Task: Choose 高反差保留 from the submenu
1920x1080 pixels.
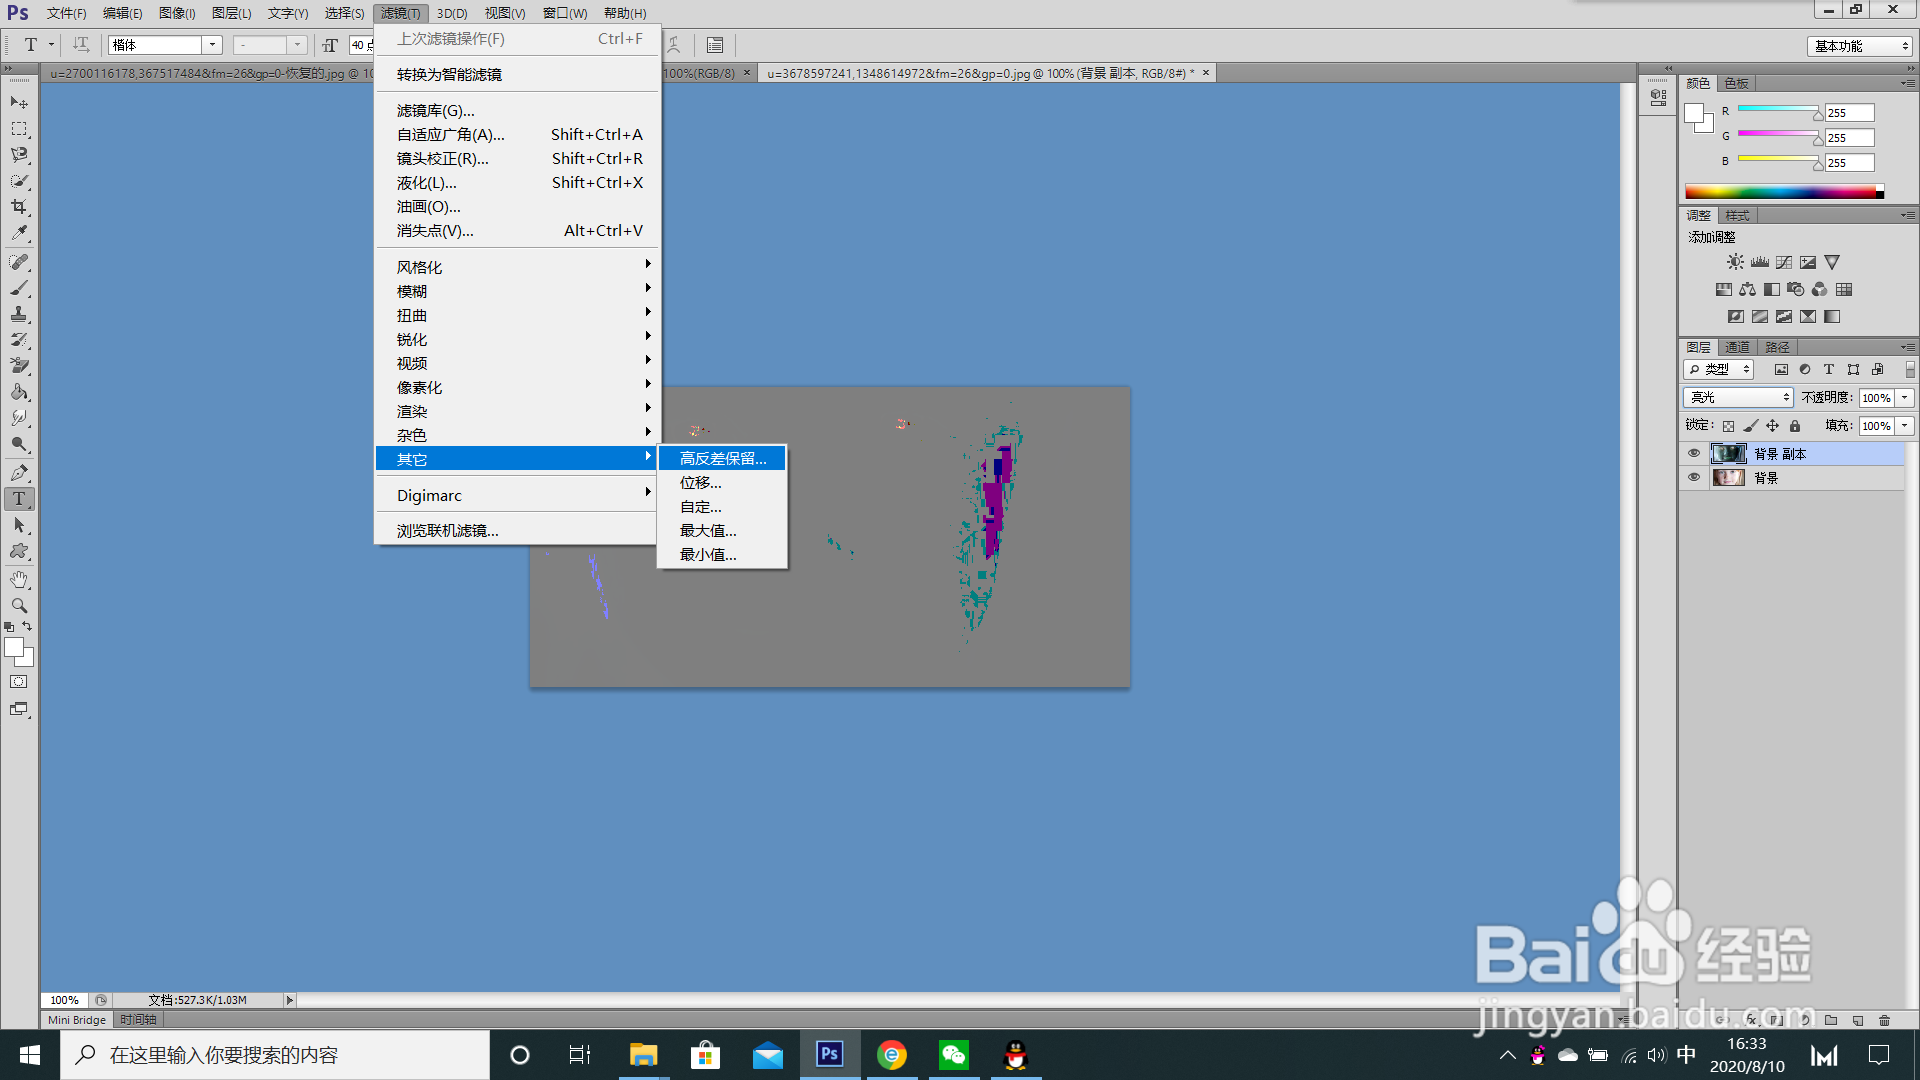Action: [x=722, y=459]
